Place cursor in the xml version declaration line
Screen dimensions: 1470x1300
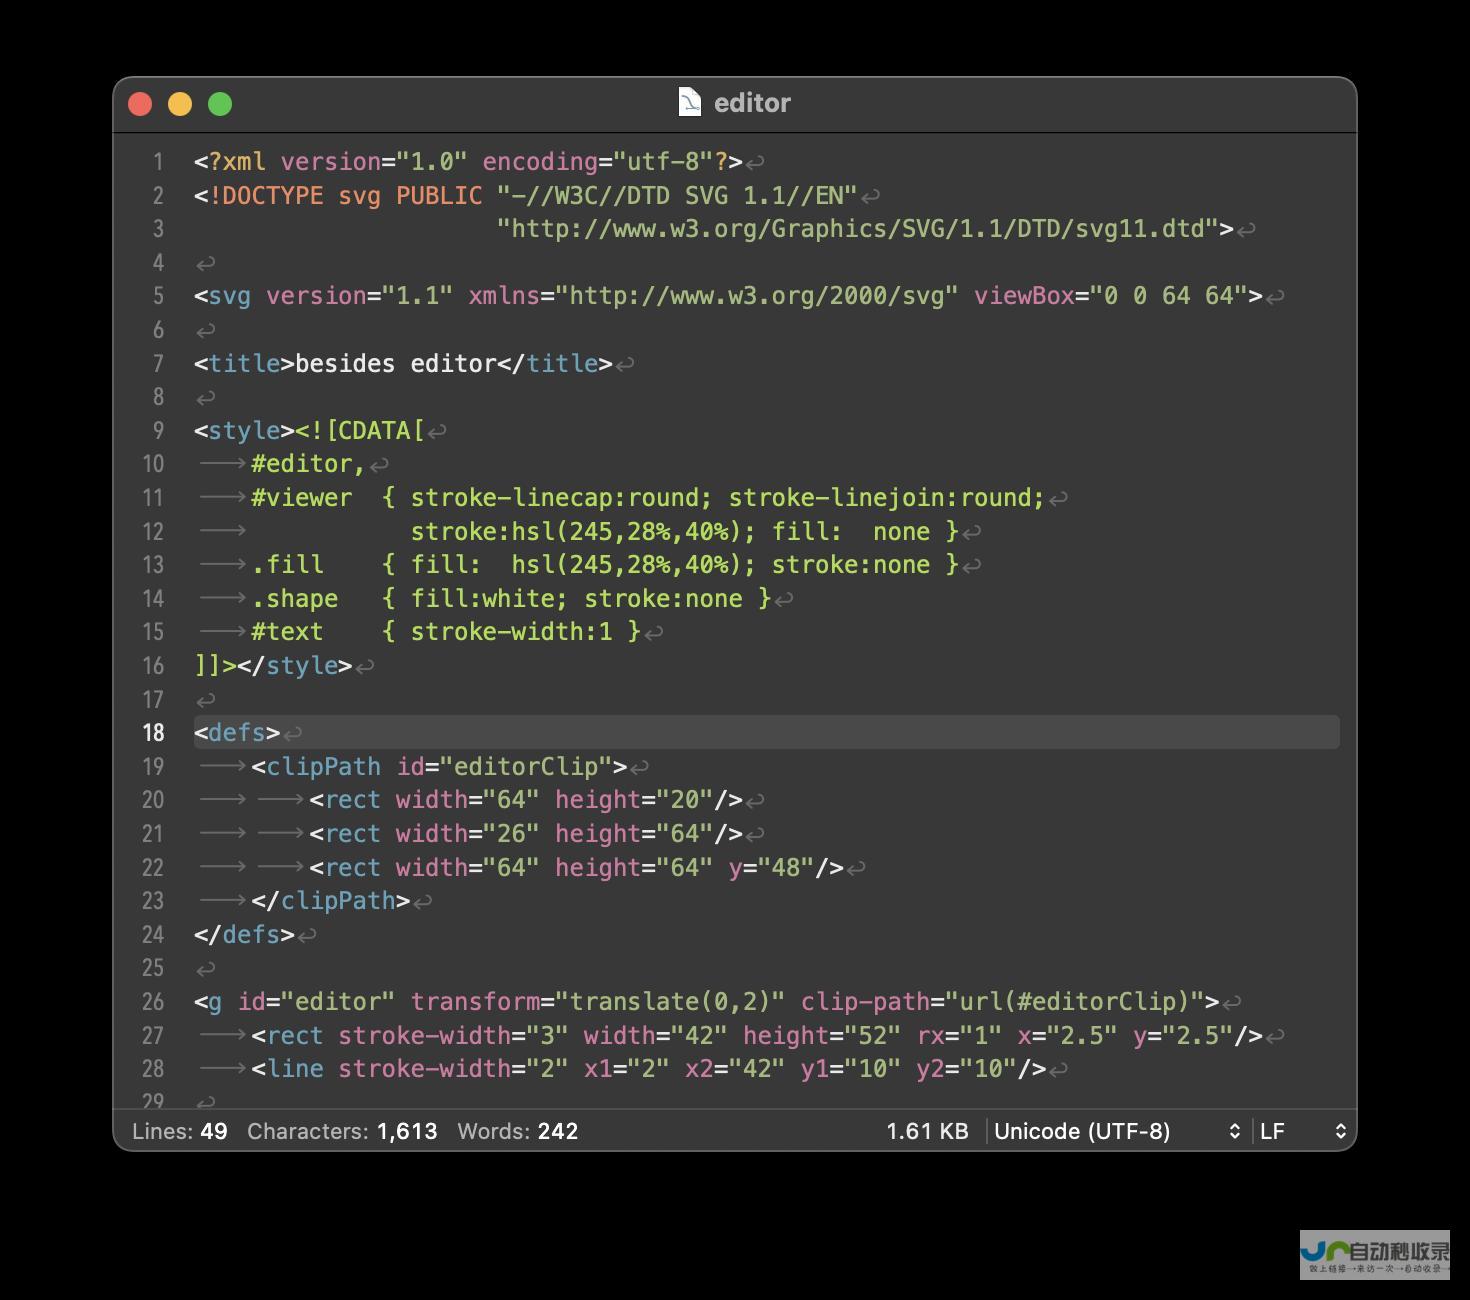[x=468, y=162]
